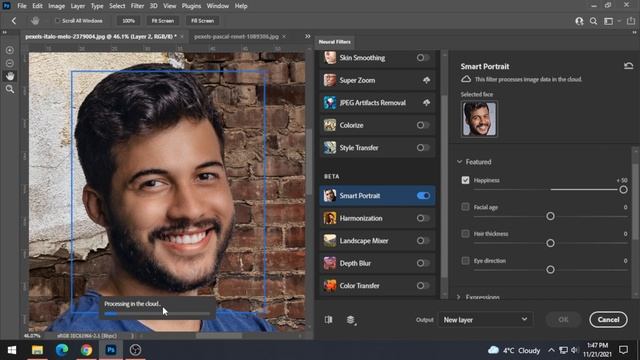Enable the Colorize filter toggle
The height and width of the screenshot is (360, 640).
(x=423, y=125)
